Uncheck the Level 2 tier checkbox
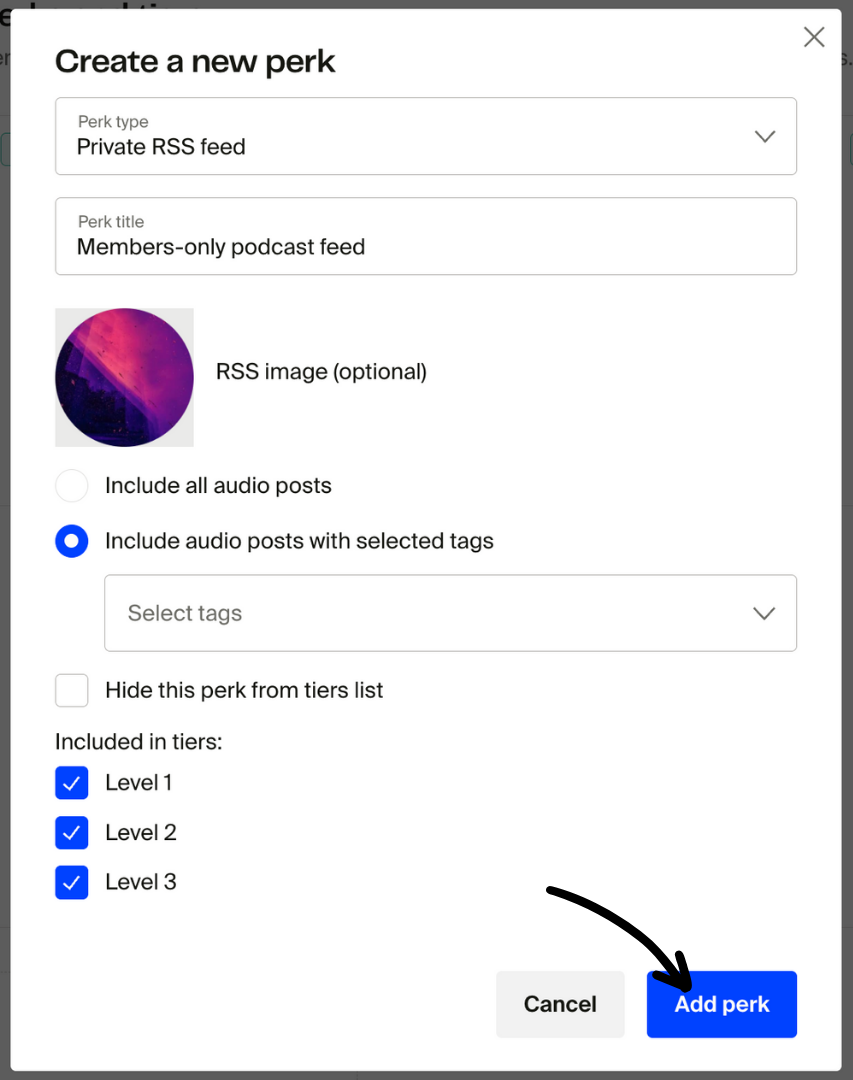Screen dimensions: 853x1080 (x=71, y=832)
